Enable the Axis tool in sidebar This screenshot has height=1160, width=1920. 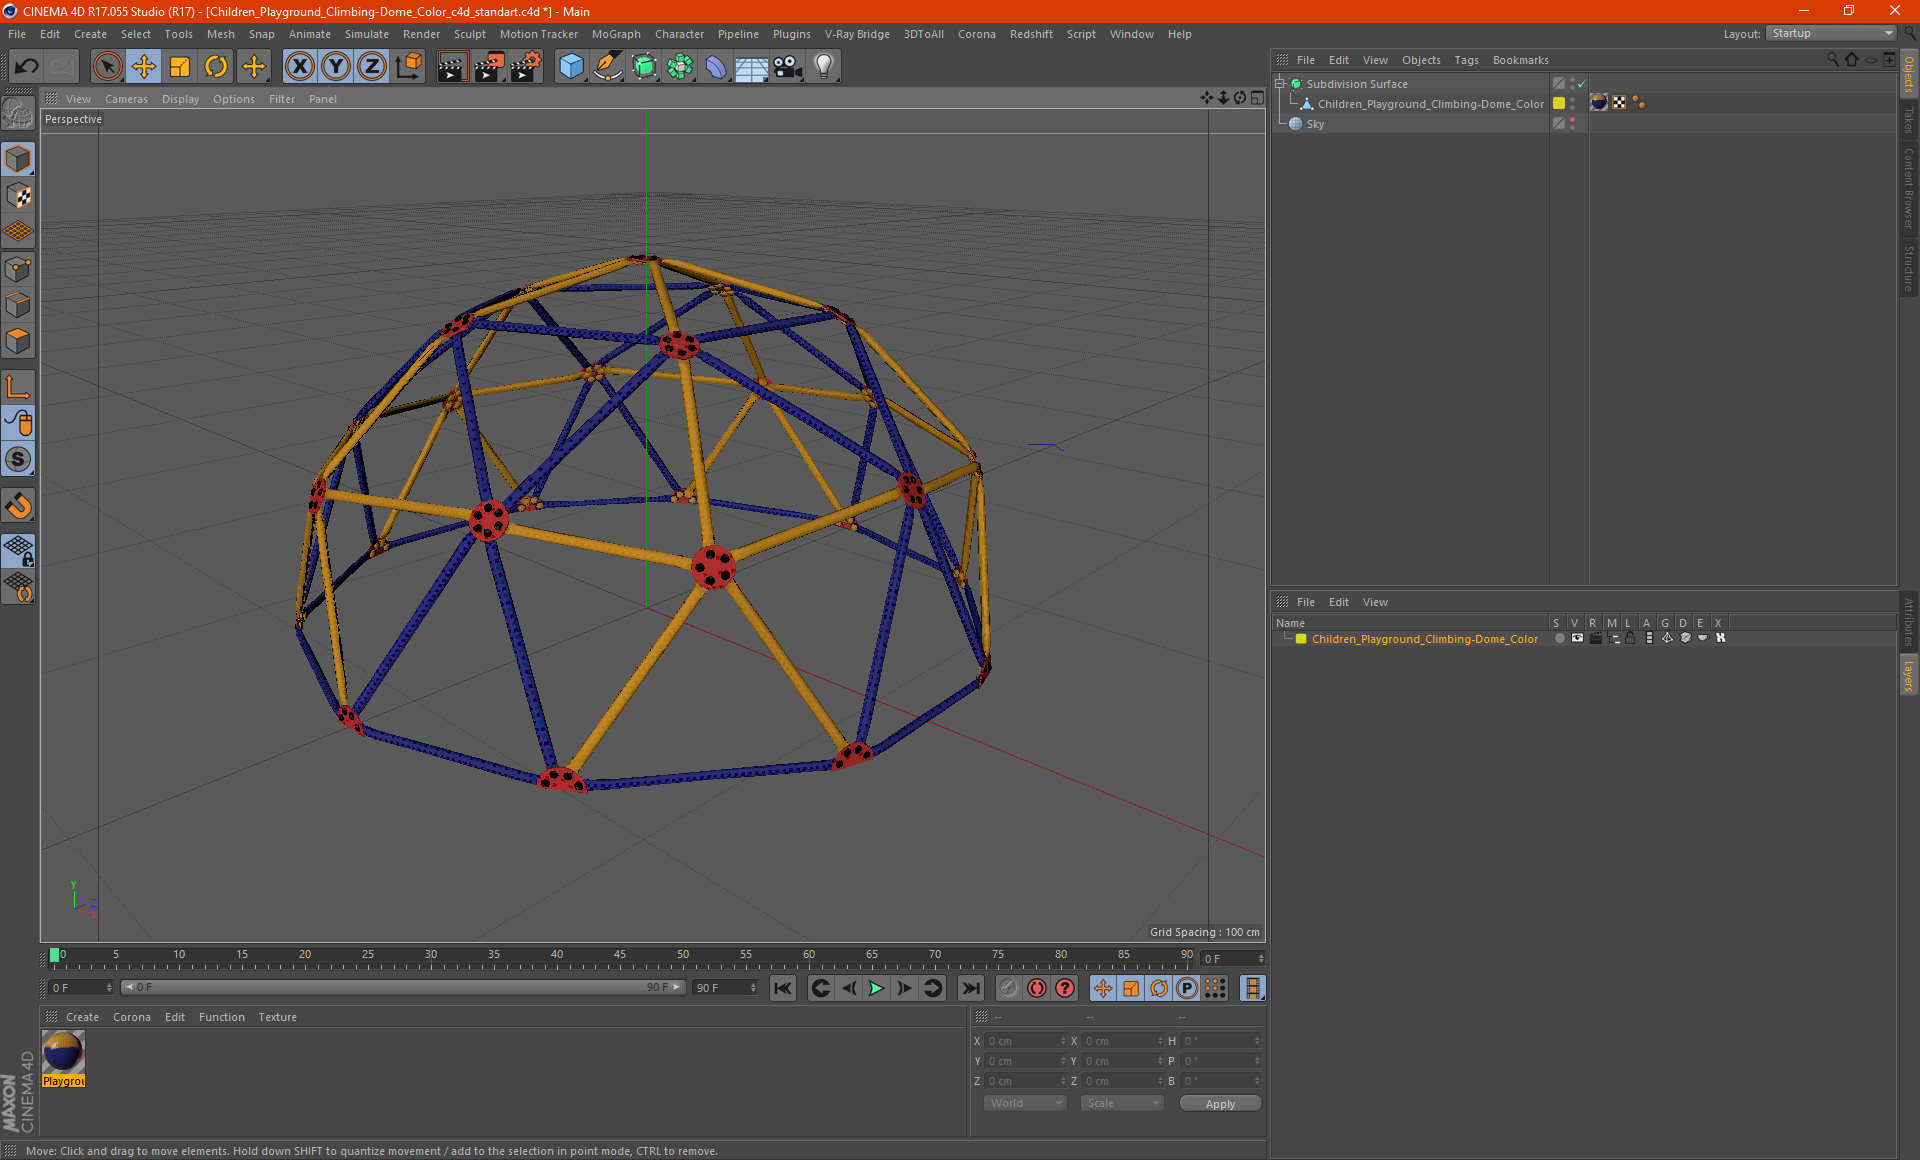click(18, 387)
